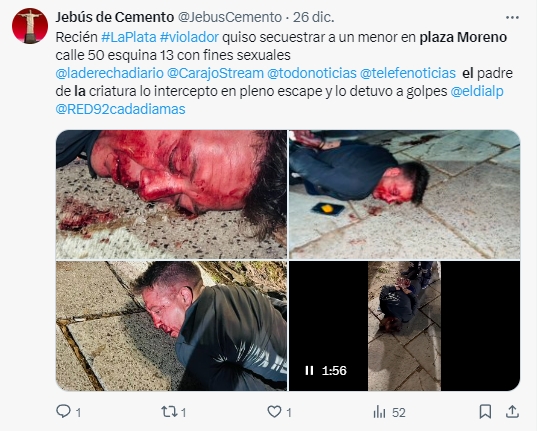Go to the @RED92cadadiamas profile

(121, 109)
